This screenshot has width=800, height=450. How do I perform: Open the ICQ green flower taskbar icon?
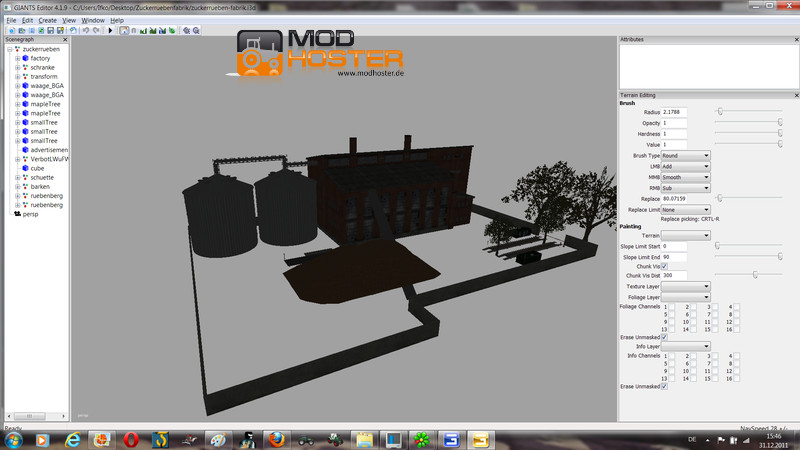pyautogui.click(x=421, y=439)
